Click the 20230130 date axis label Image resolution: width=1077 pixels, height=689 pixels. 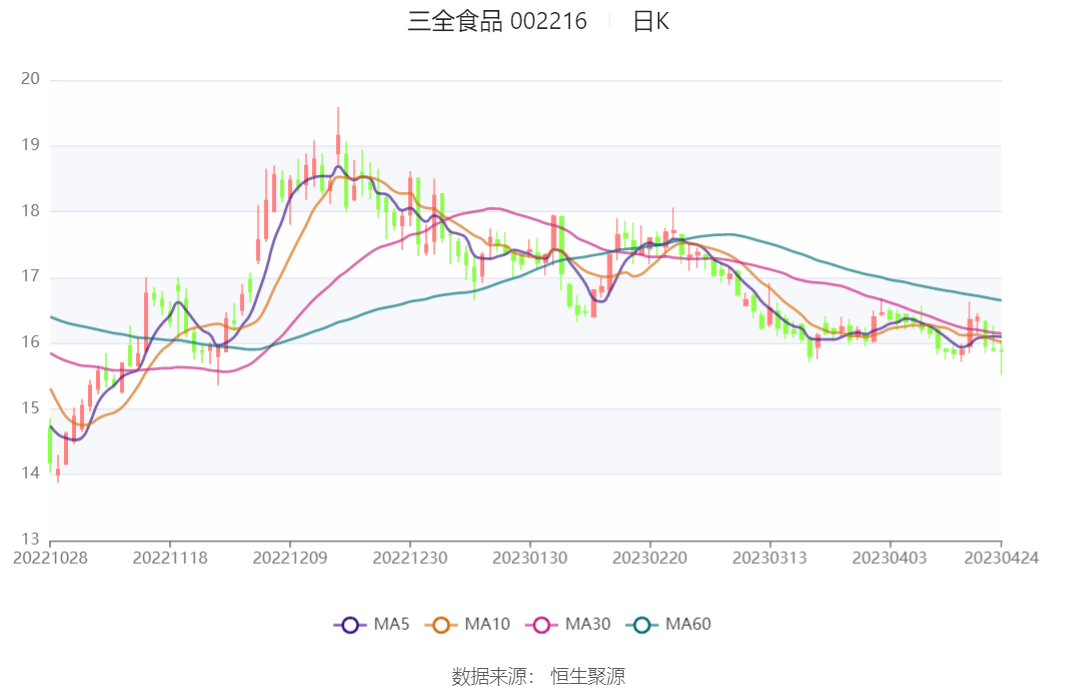pyautogui.click(x=530, y=558)
